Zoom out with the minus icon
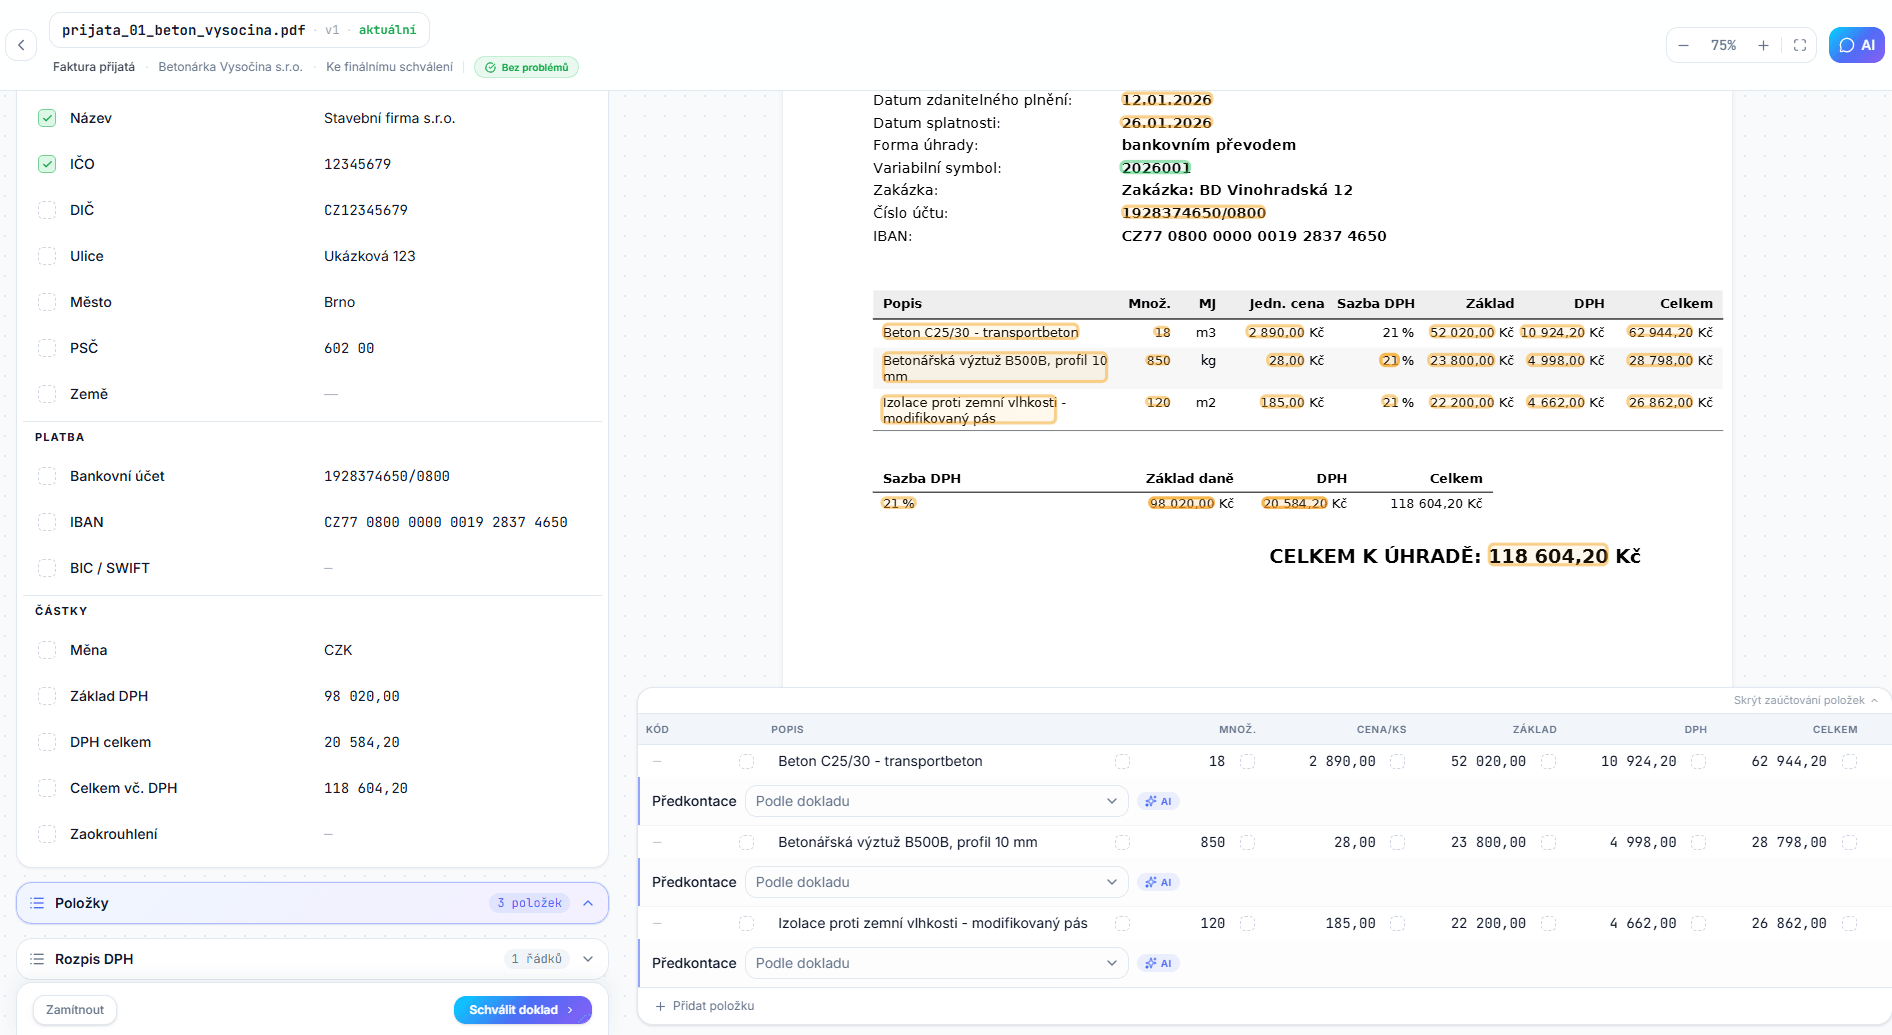The width and height of the screenshot is (1892, 1035). [1683, 45]
